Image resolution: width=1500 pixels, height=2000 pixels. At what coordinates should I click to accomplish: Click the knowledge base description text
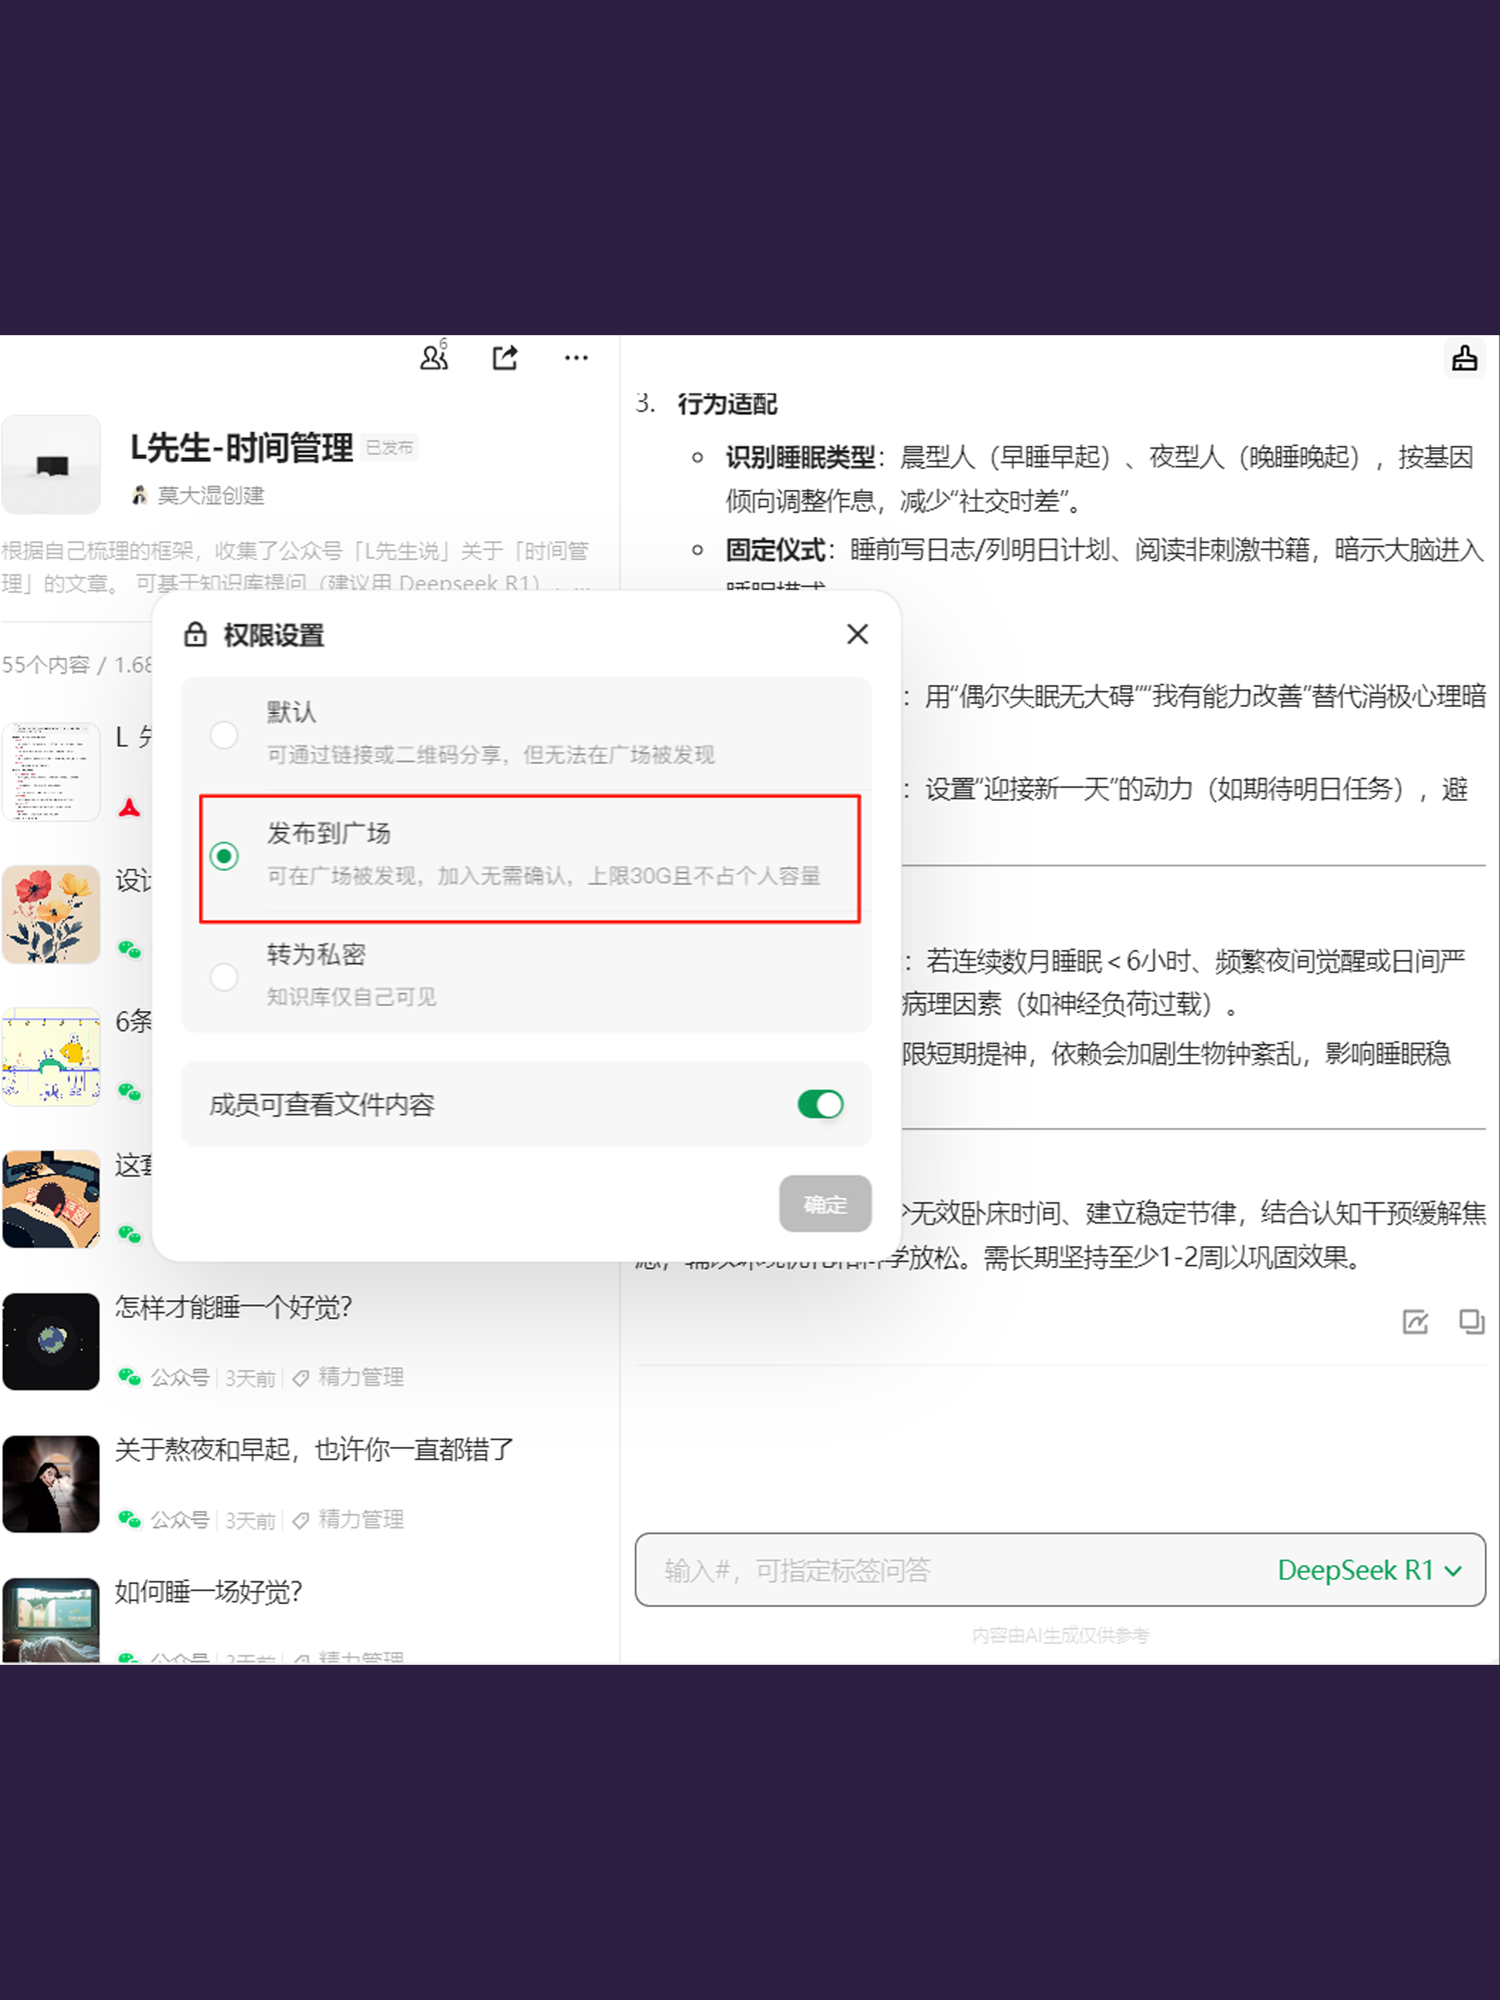tap(296, 566)
